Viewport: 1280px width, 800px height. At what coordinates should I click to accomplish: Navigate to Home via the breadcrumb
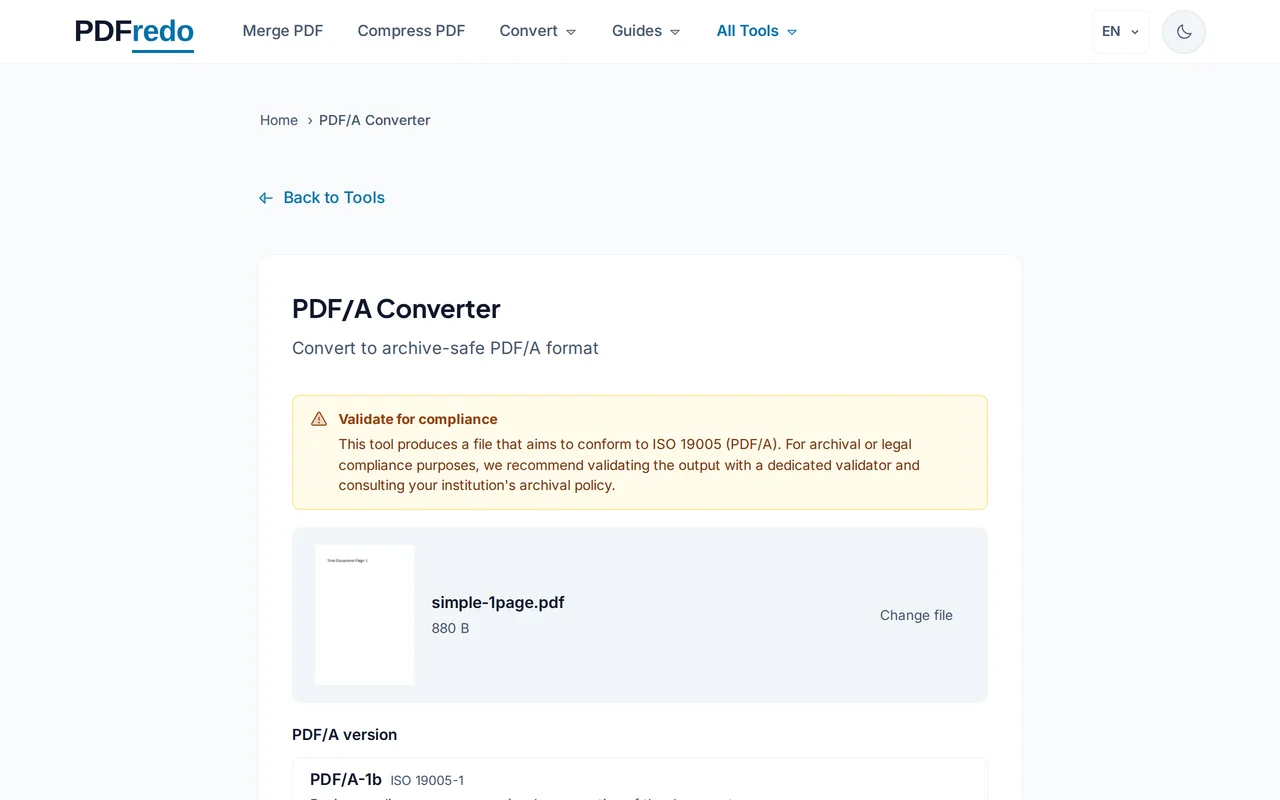coord(279,120)
